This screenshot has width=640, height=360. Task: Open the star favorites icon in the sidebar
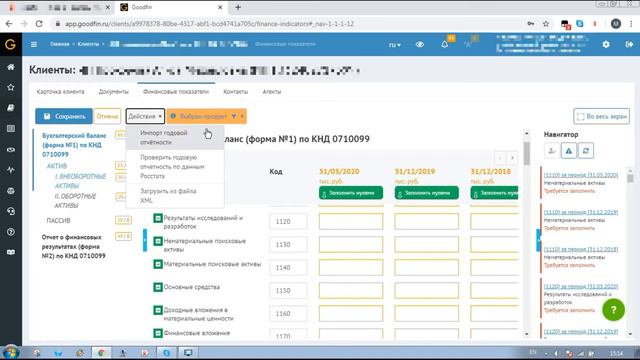click(x=11, y=87)
